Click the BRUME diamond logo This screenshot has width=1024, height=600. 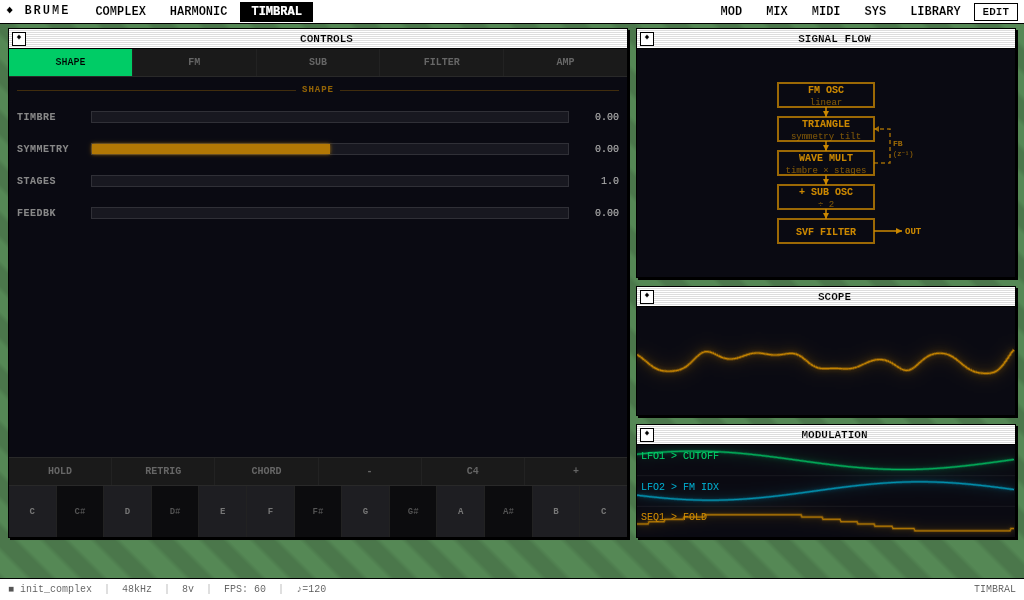pyautogui.click(x=10, y=11)
